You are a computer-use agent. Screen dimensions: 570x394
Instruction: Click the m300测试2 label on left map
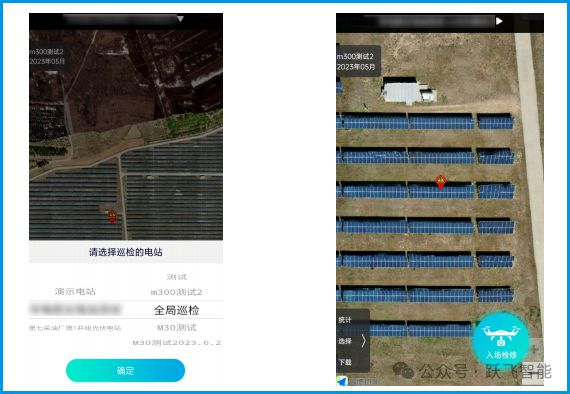point(47,52)
